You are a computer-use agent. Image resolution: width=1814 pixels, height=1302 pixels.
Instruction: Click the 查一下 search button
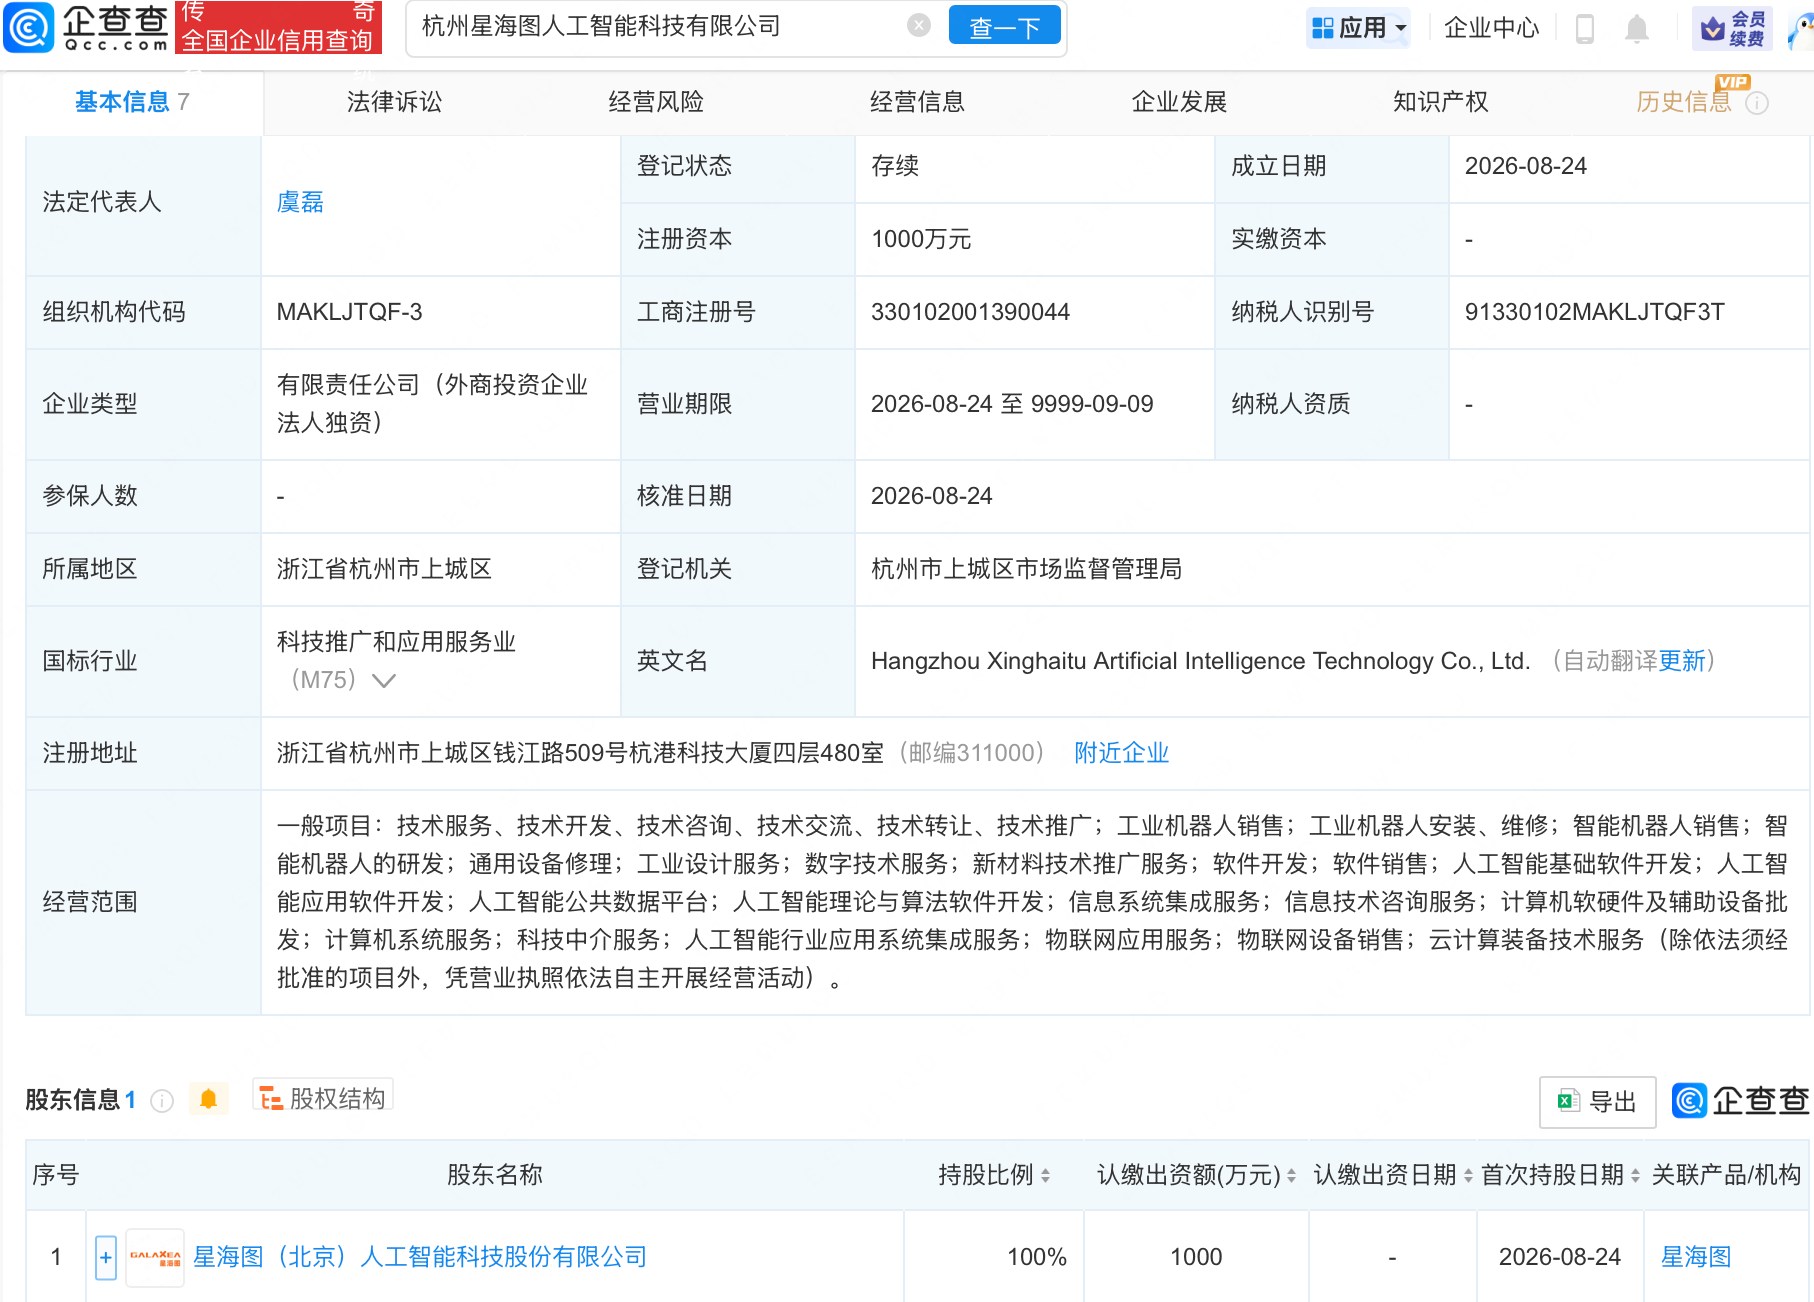[1004, 27]
